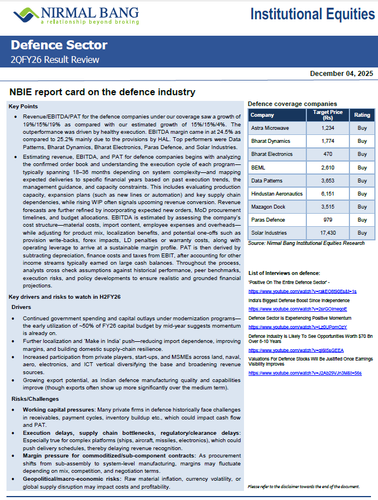Click the target price in Bharat Dynamics row
Image resolution: width=378 pixels, height=500 pixels.
pyautogui.click(x=328, y=141)
